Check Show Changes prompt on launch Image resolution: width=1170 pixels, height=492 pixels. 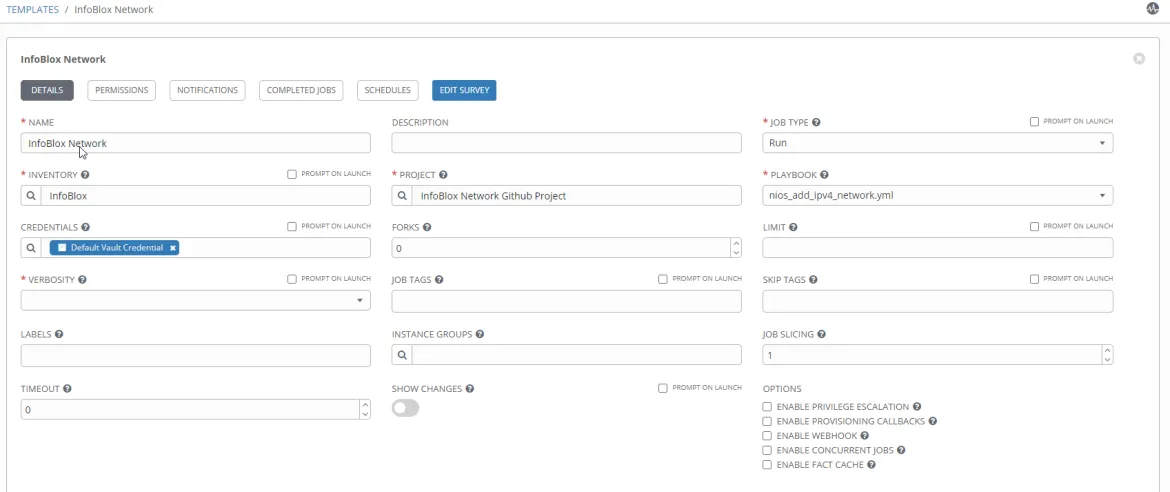coord(663,387)
